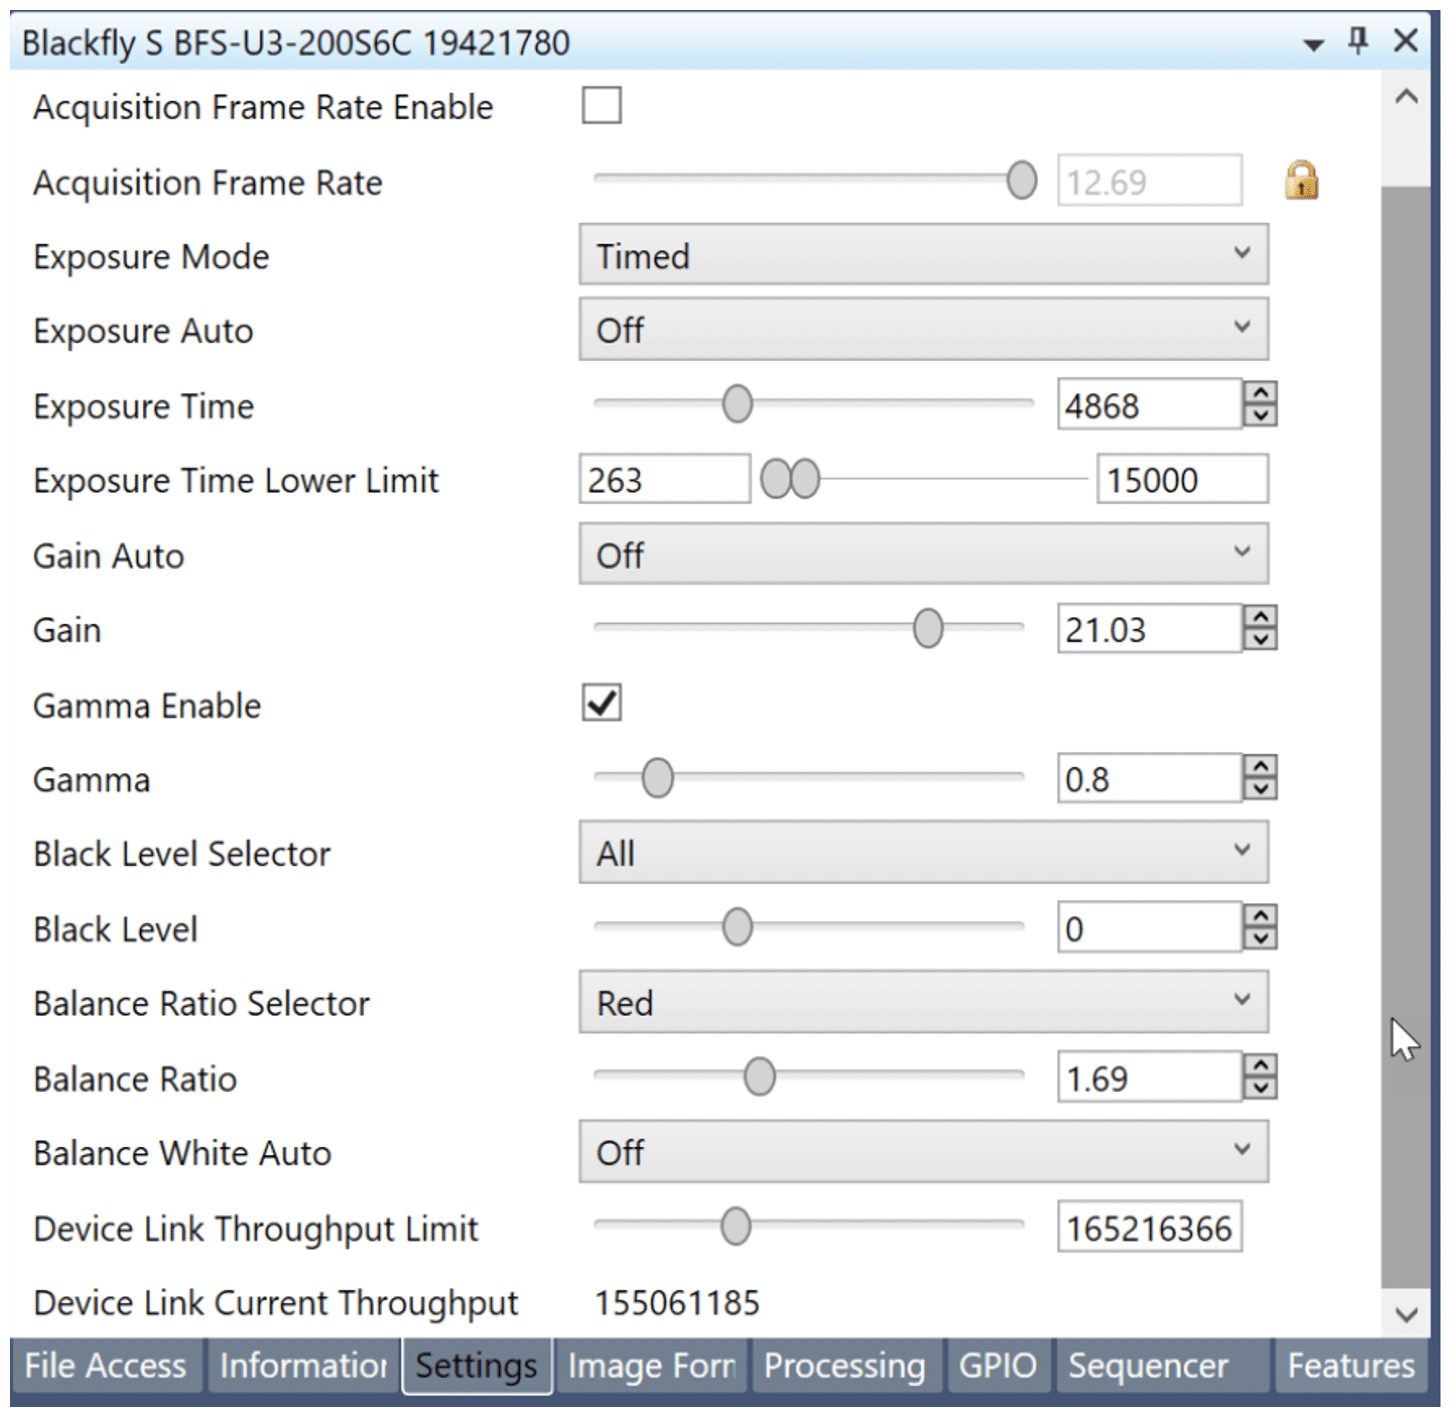Click the Device Link Throughput Limit slider handle
The width and height of the screenshot is (1452, 1414).
tap(736, 1226)
